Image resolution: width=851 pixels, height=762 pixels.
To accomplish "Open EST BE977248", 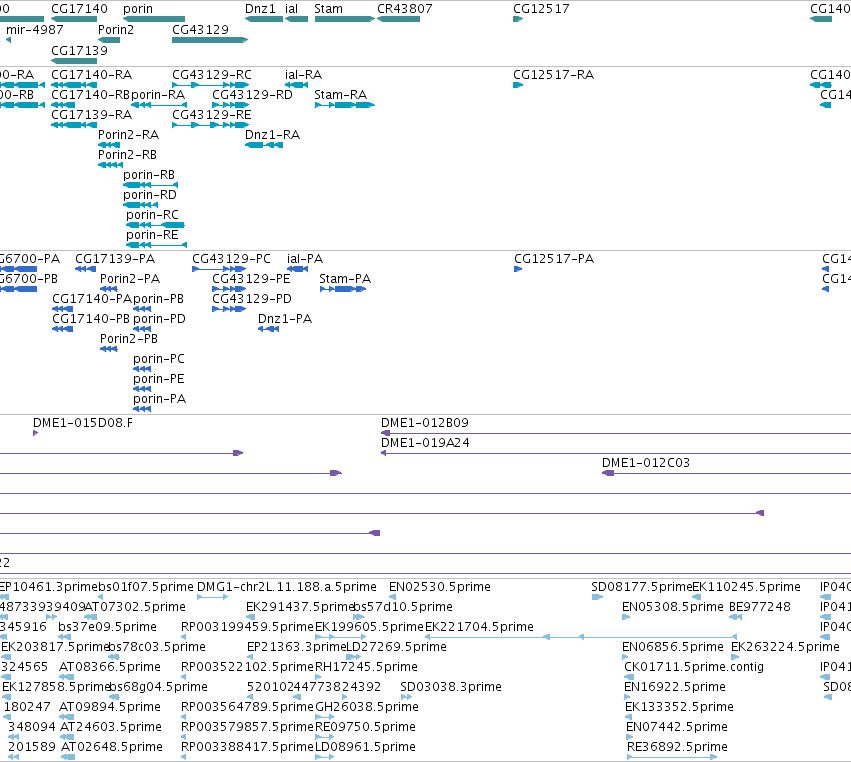I will 735,617.
